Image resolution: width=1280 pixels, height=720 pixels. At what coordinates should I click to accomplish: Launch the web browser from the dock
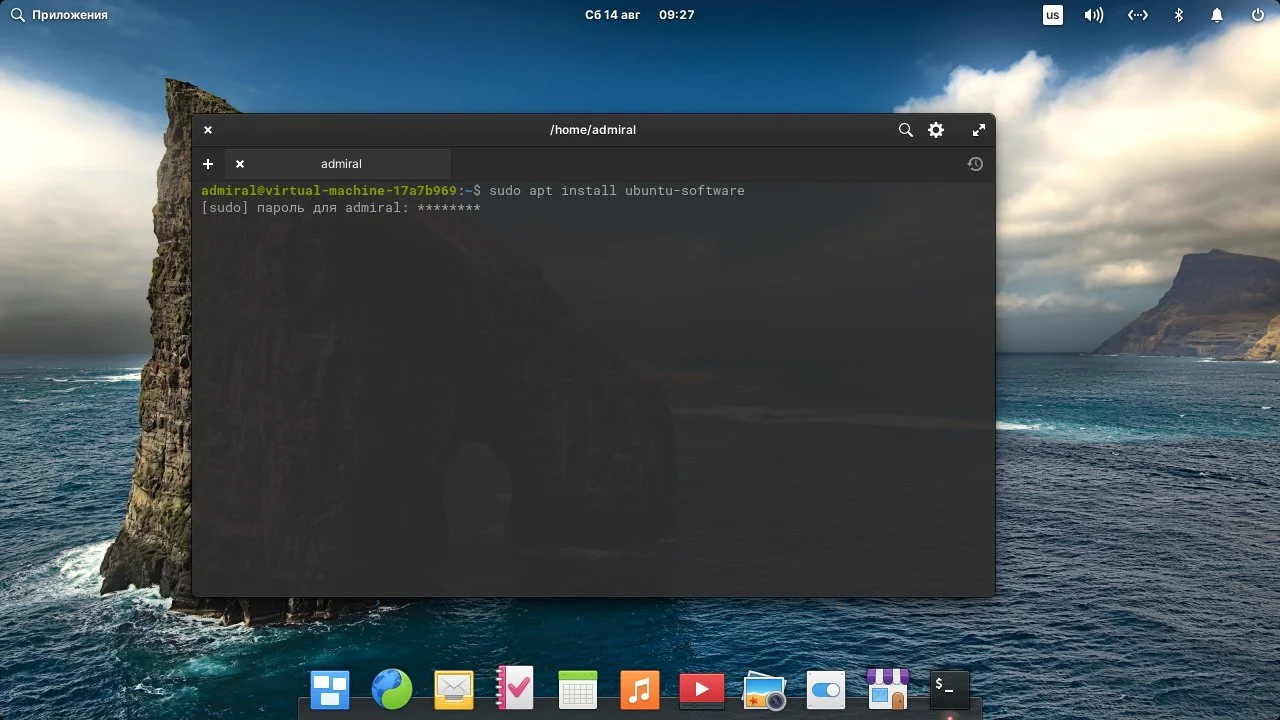click(392, 689)
